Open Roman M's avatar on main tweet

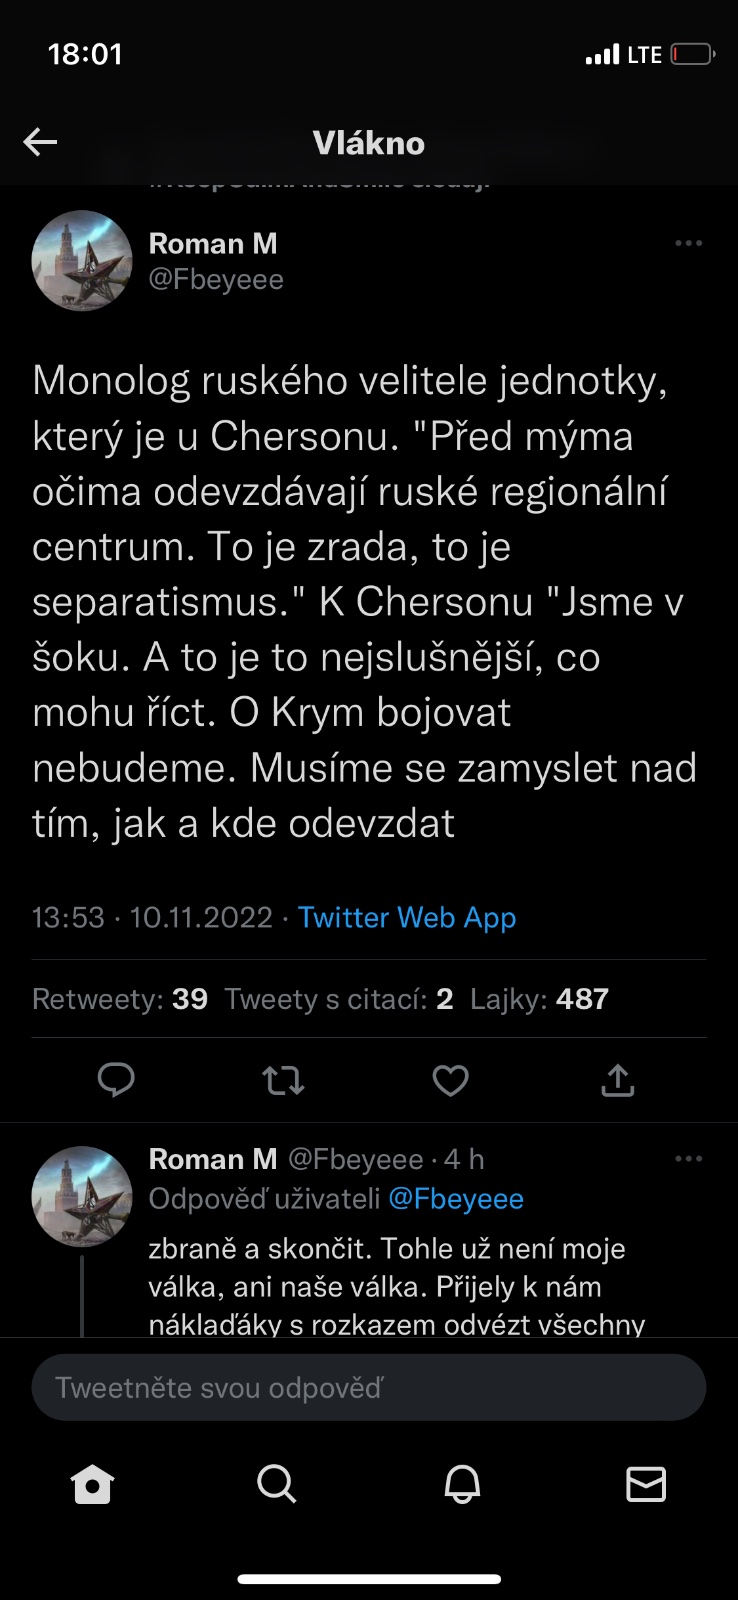[82, 260]
